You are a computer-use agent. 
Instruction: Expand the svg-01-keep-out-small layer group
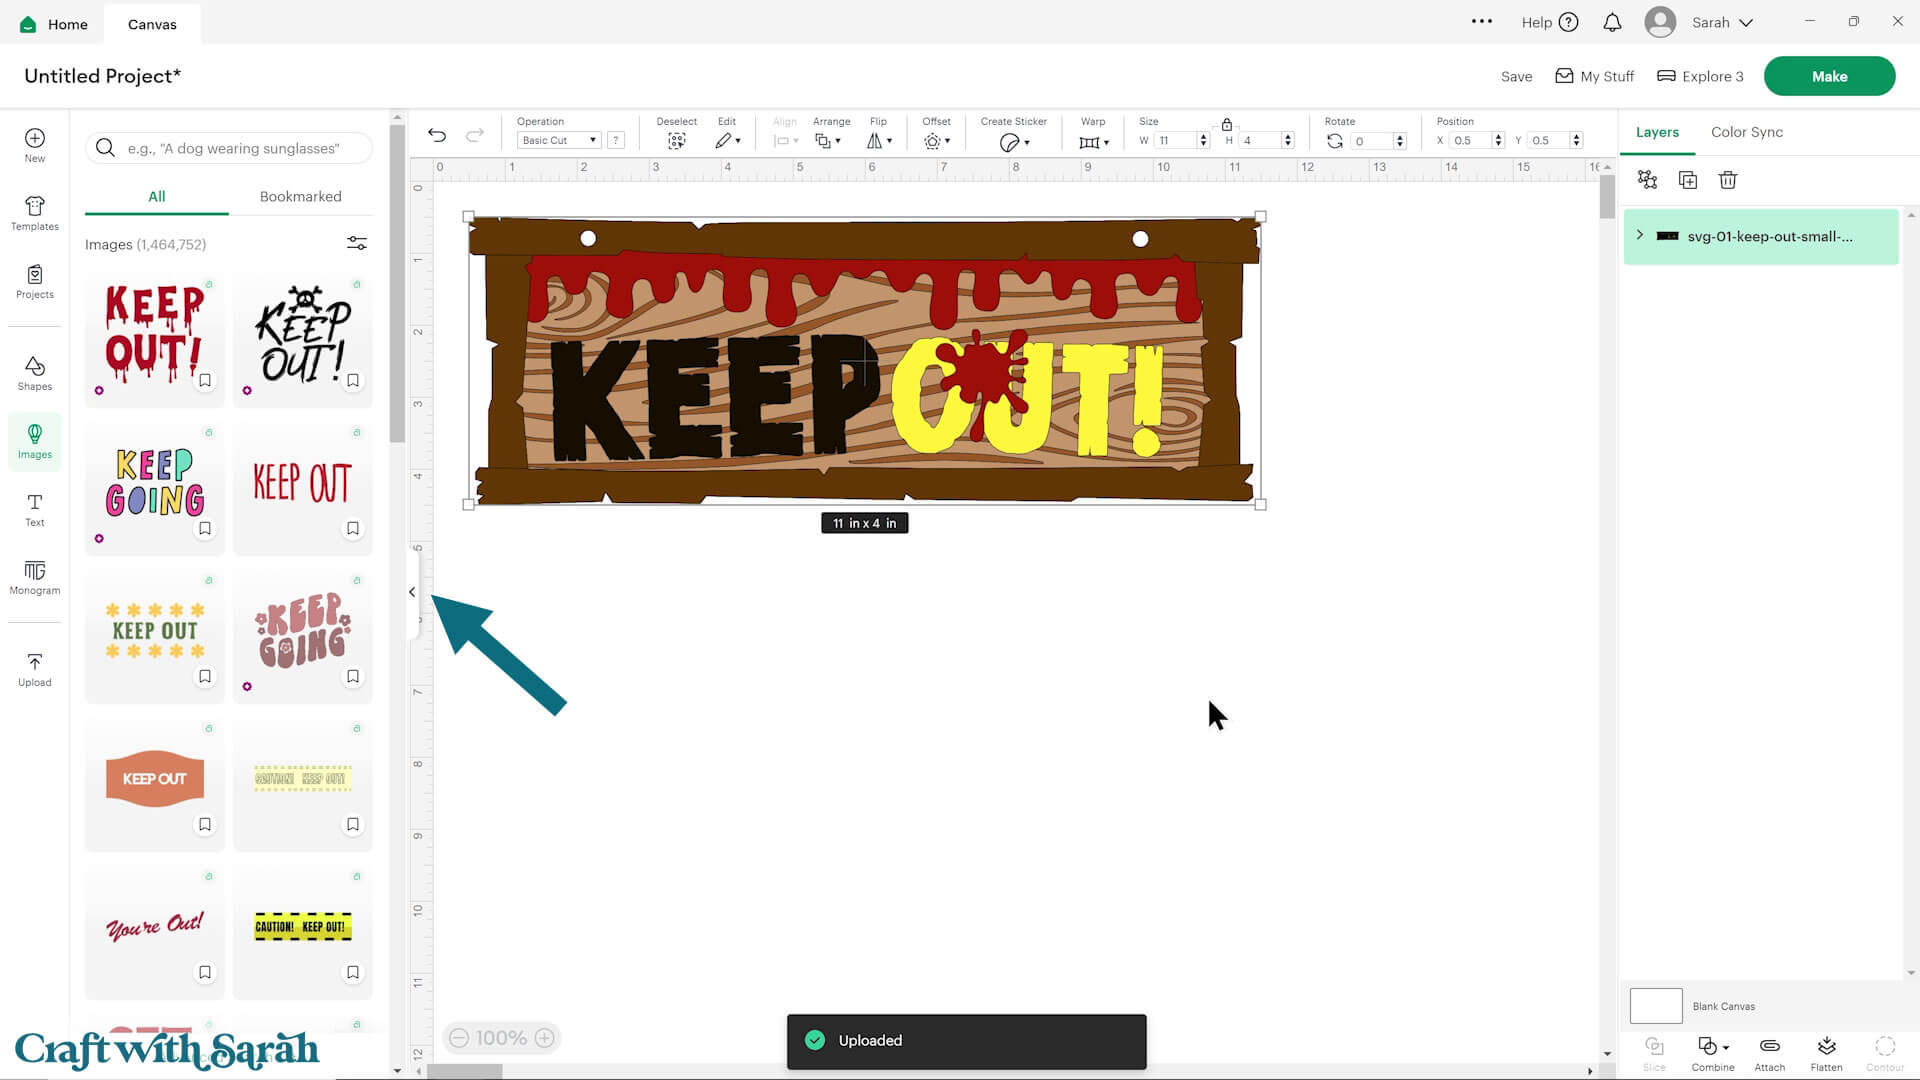(1640, 236)
